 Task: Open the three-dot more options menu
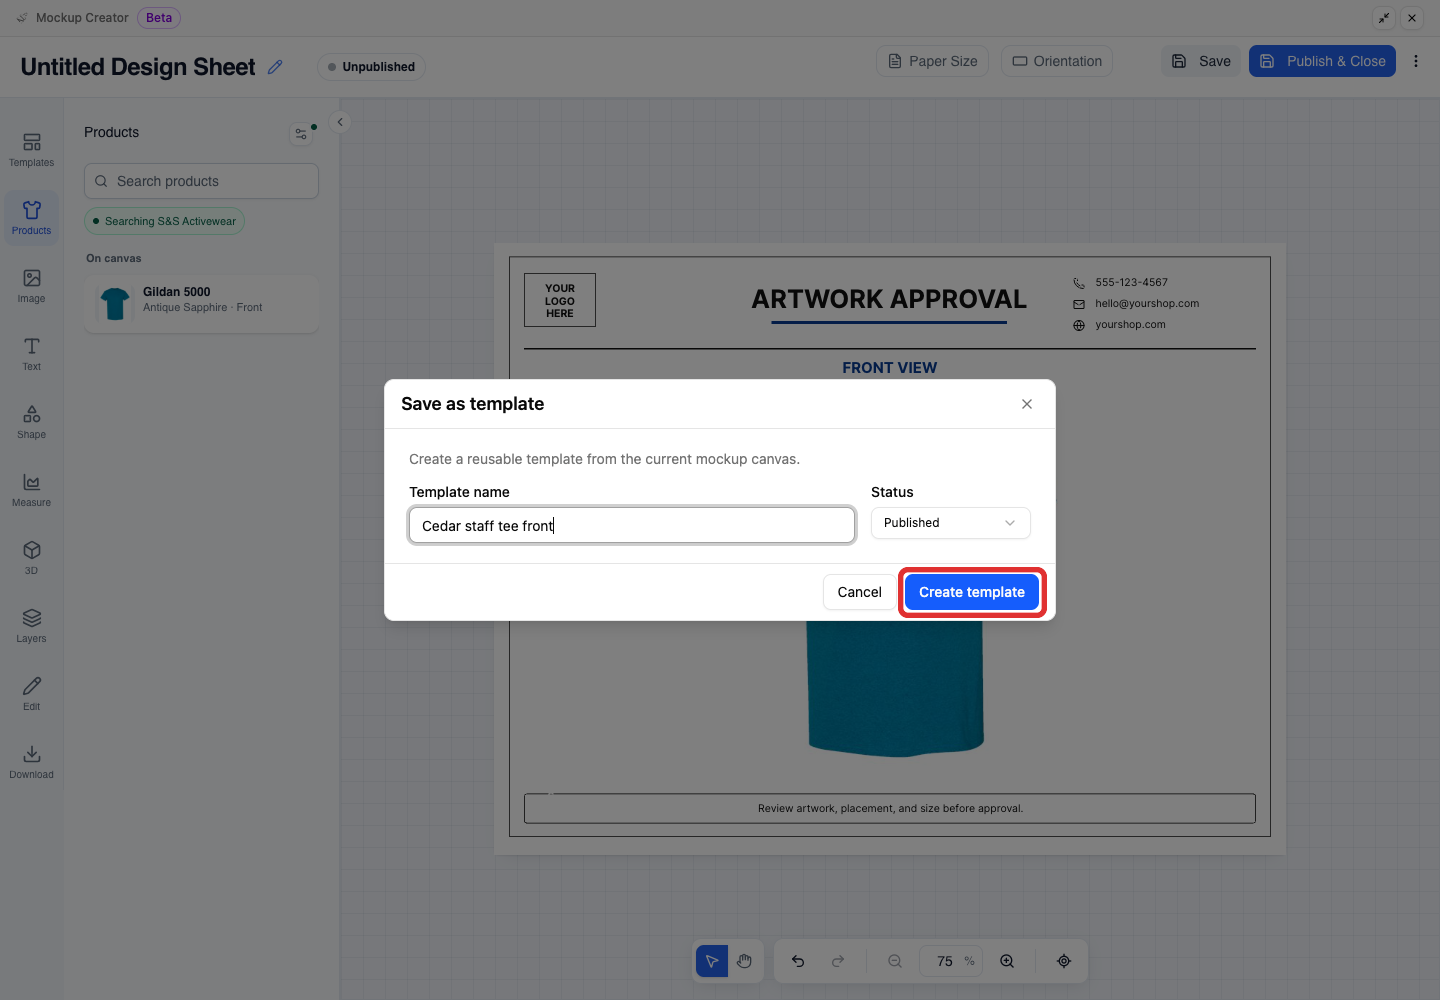[1416, 61]
